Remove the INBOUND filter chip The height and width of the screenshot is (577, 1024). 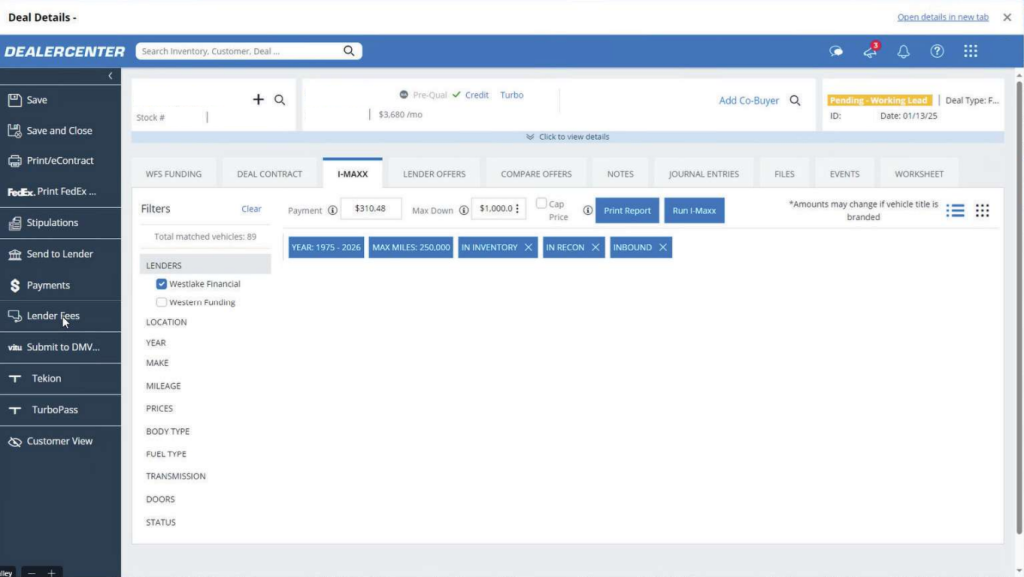(x=663, y=247)
